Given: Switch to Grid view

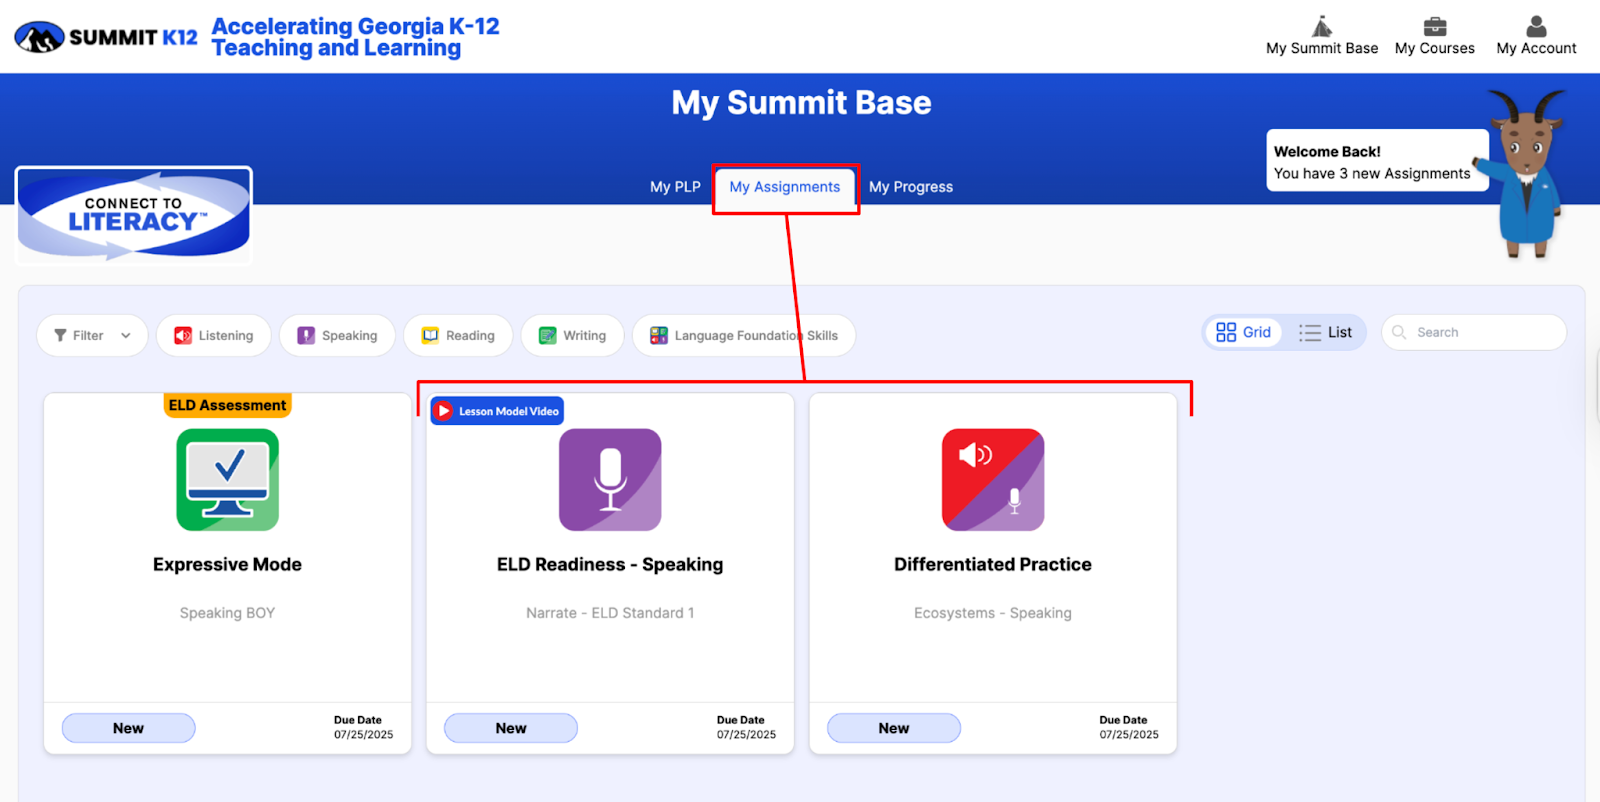Looking at the screenshot, I should 1243,332.
